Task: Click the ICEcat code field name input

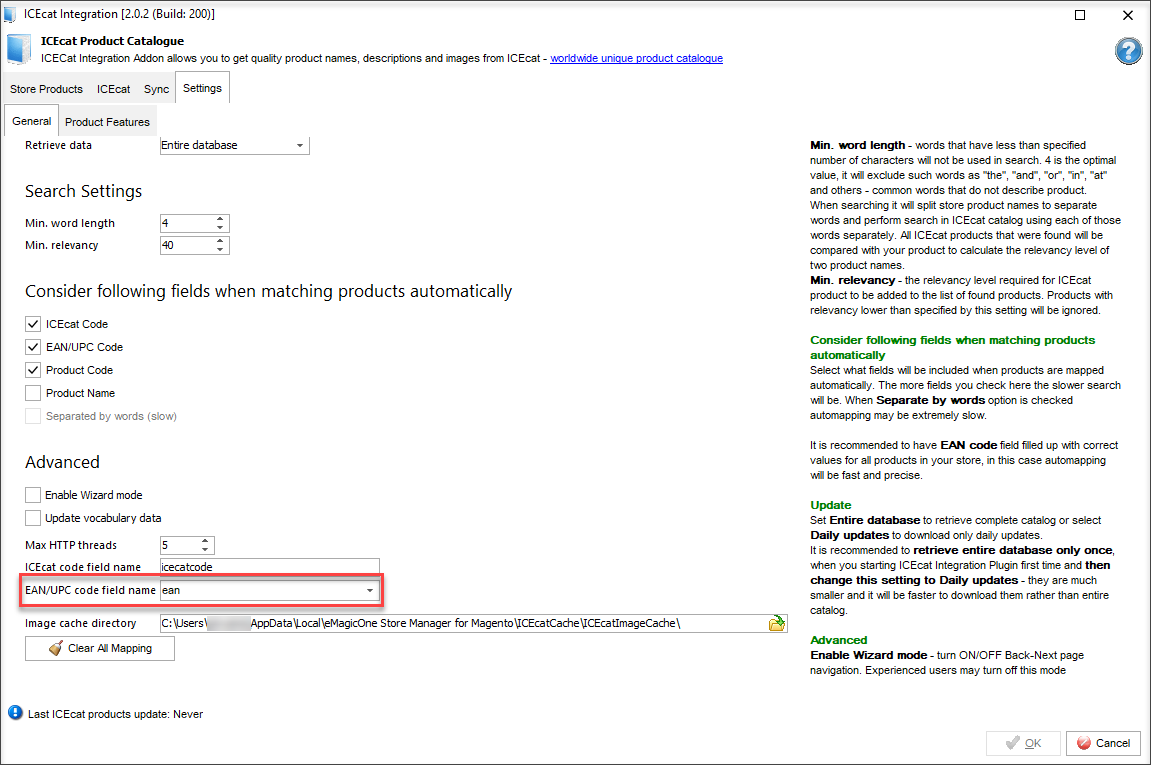Action: 269,567
